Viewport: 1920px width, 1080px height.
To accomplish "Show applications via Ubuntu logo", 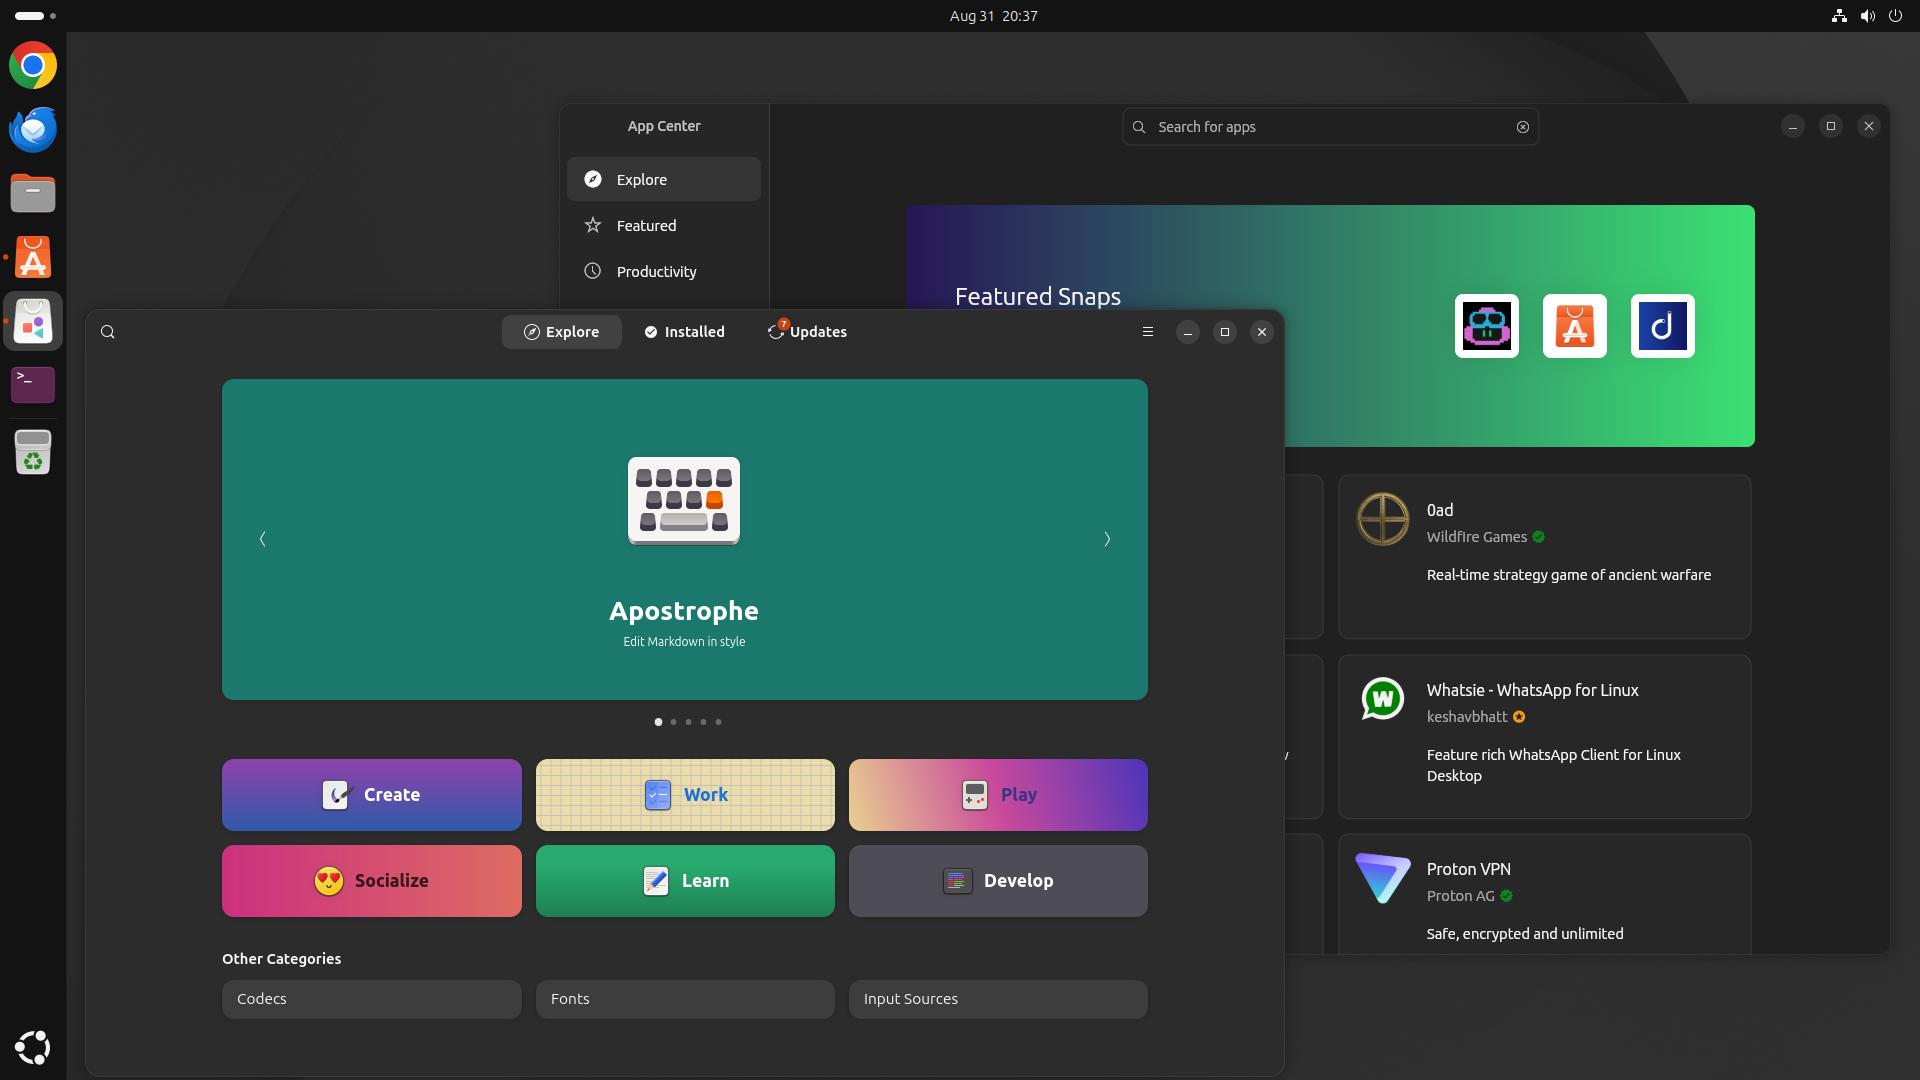I will click(x=33, y=1047).
